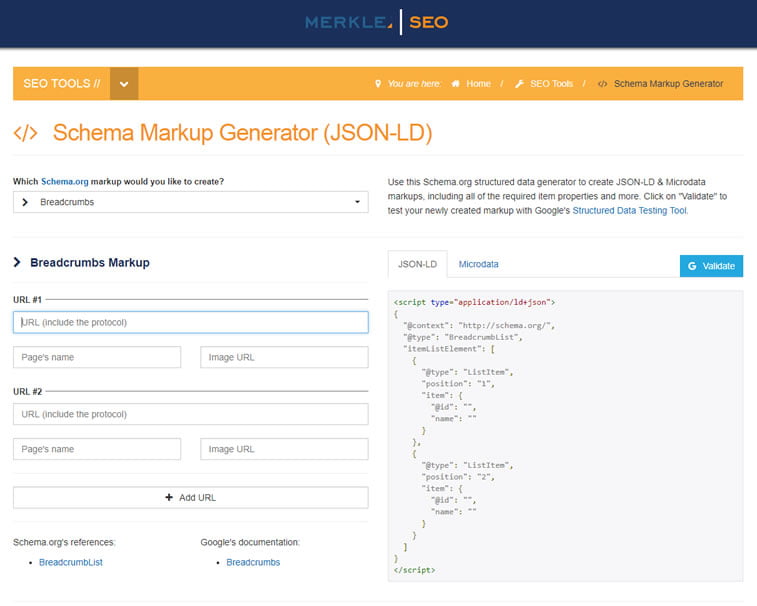Click the URL #1 section label

coord(28,300)
